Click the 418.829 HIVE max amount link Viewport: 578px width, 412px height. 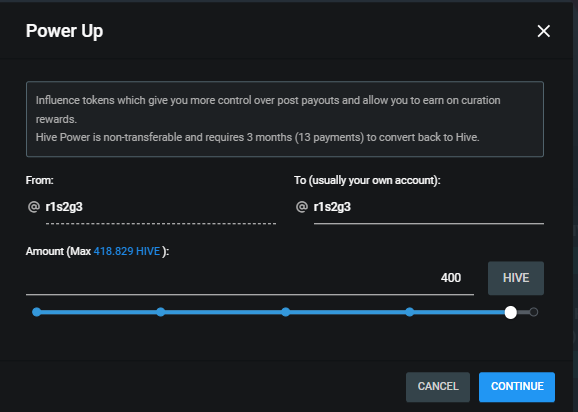[127, 251]
